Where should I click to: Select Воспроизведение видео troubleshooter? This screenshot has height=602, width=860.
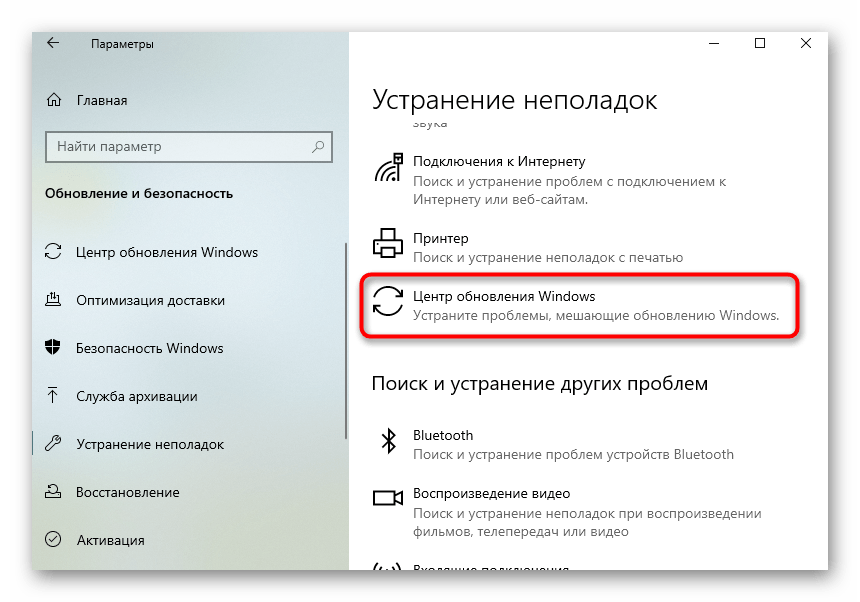pos(568,512)
